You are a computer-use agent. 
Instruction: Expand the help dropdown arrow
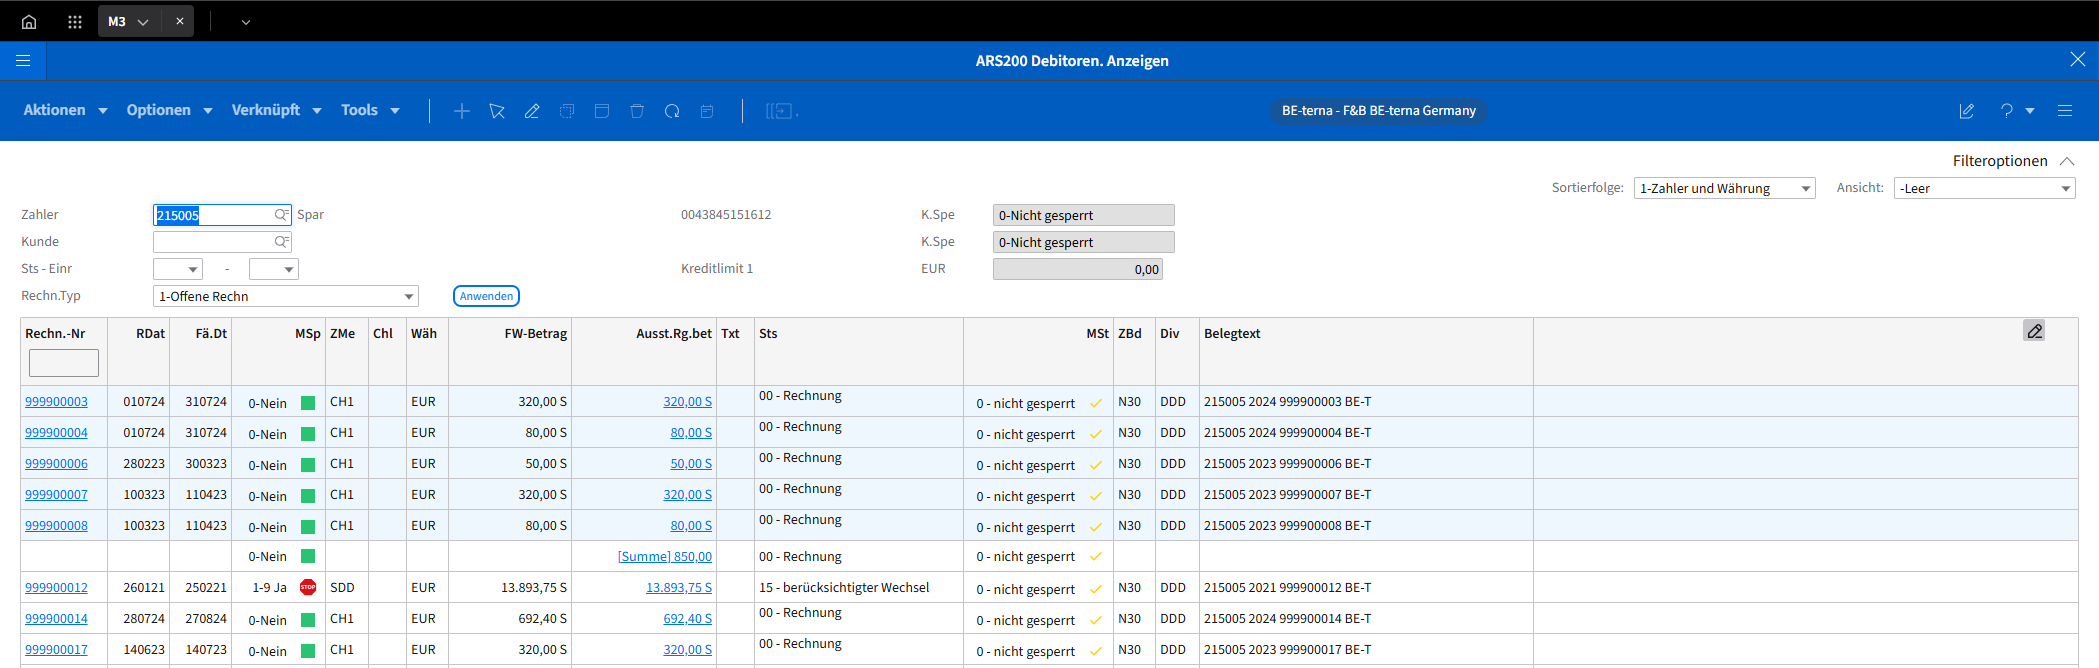pyautogui.click(x=2030, y=111)
